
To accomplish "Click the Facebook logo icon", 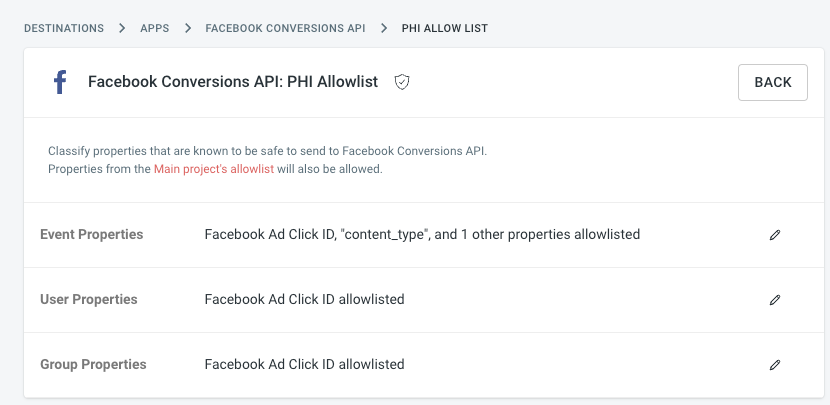I will tap(60, 83).
